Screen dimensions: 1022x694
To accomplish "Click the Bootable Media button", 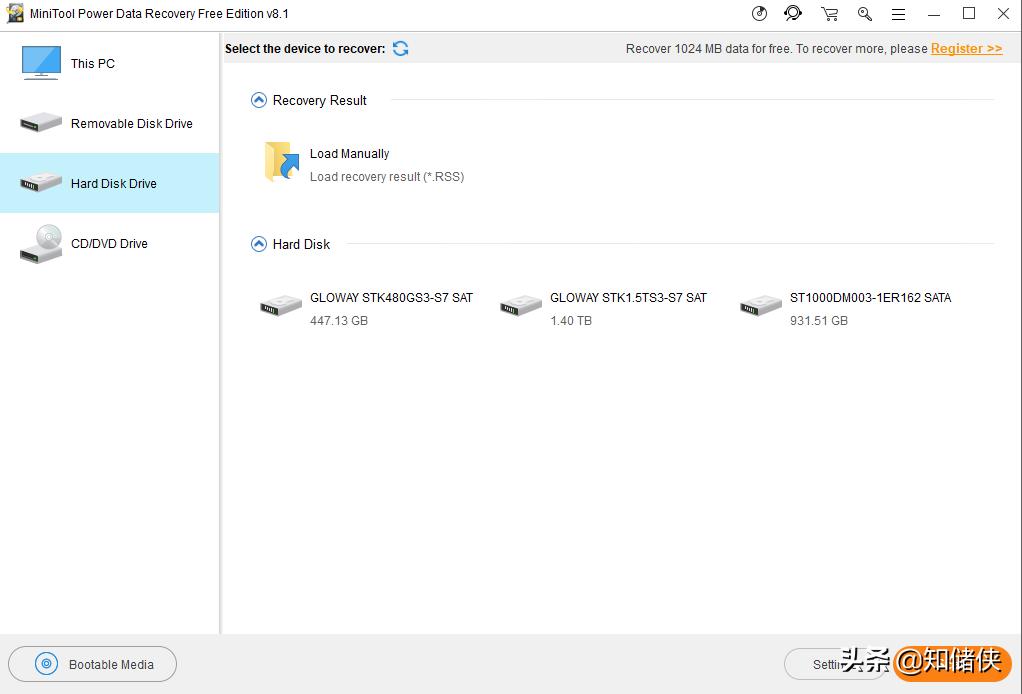I will [93, 664].
